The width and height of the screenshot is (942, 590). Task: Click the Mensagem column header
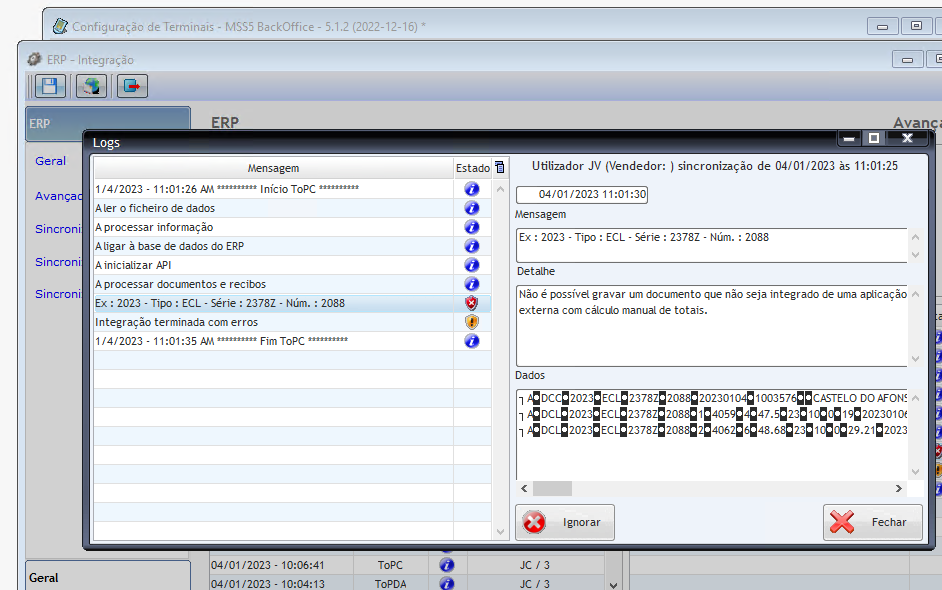[x=273, y=168]
